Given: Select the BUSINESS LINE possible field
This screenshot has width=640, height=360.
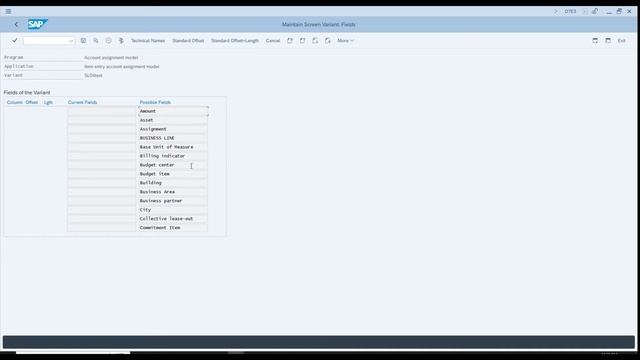Looking at the screenshot, I should 173,138.
